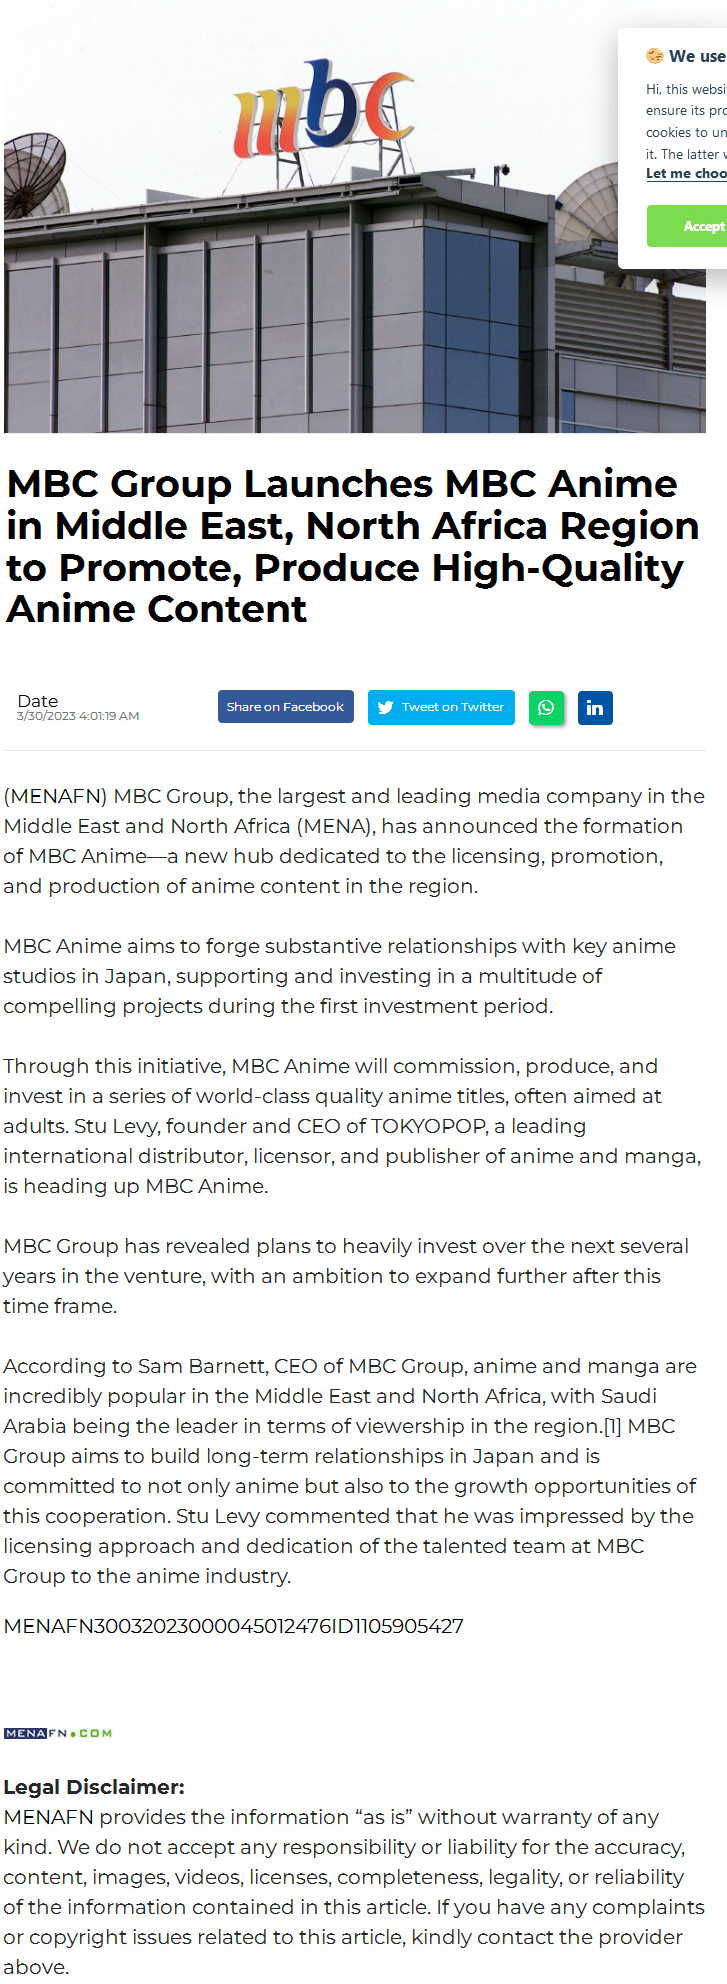
Task: Accept cookies with the green button
Action: (x=687, y=226)
